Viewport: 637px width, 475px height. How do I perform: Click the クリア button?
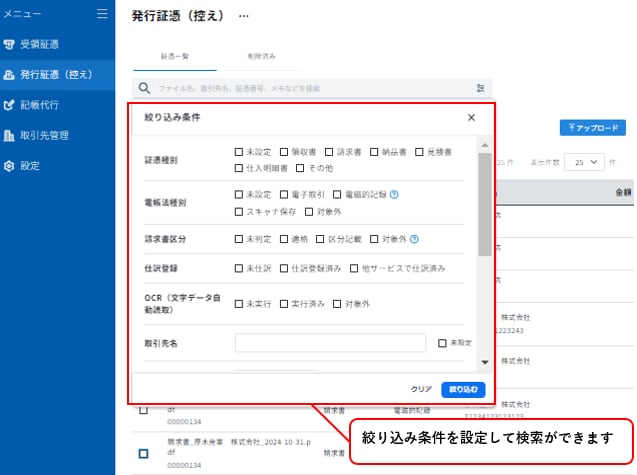(x=421, y=389)
